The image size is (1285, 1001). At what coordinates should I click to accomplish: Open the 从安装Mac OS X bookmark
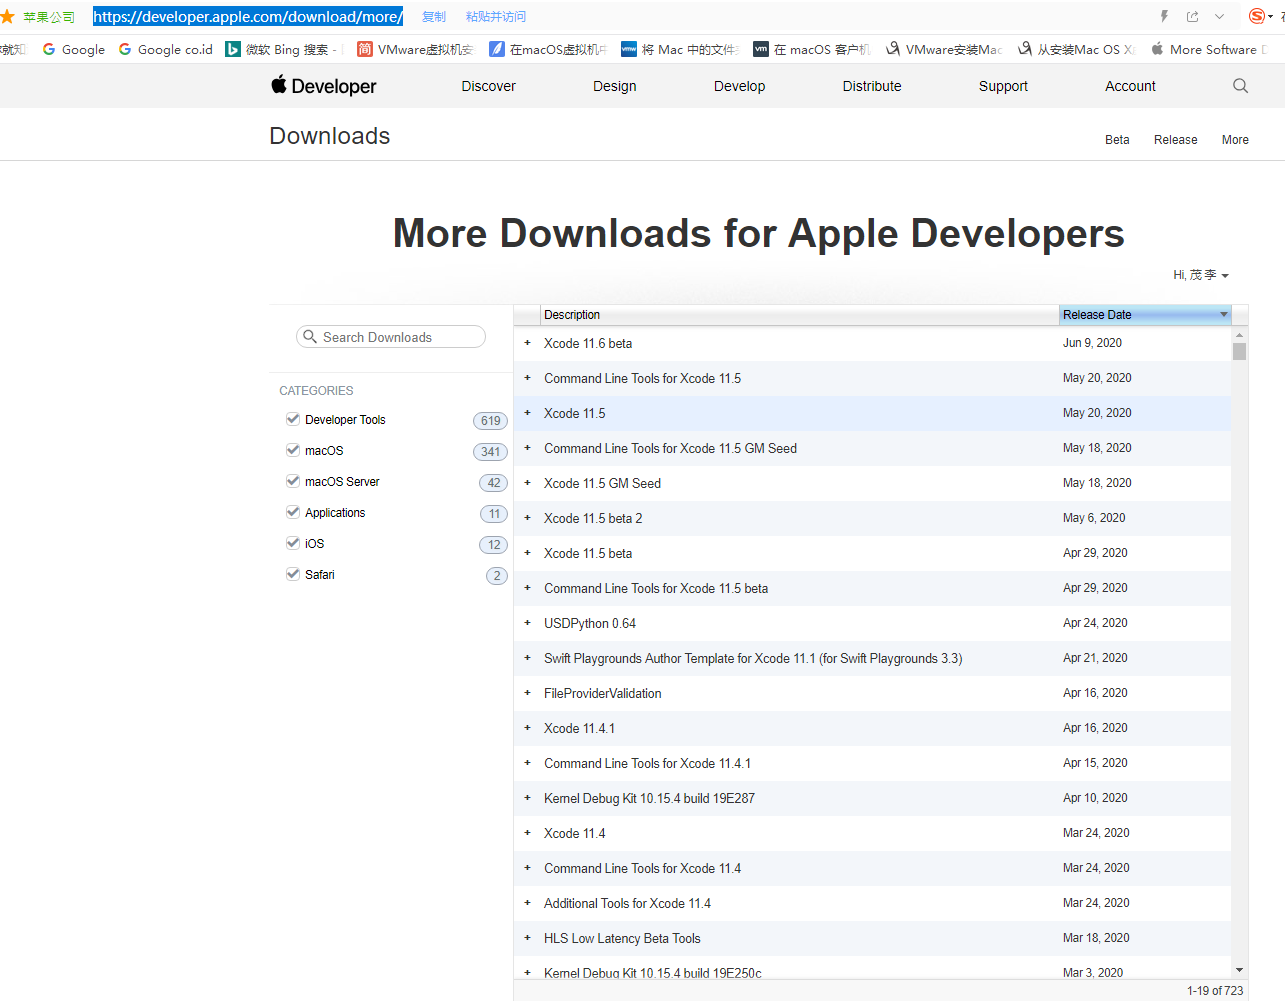[x=1076, y=49]
